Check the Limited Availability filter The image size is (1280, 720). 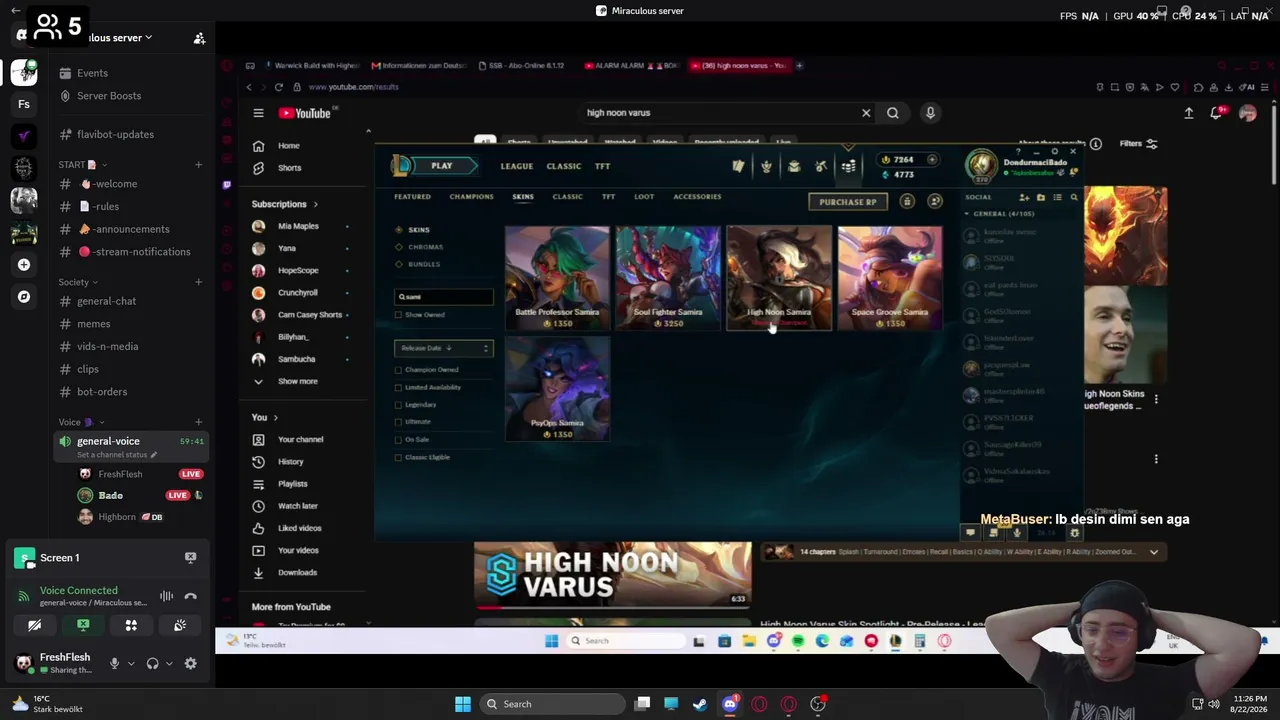point(398,387)
